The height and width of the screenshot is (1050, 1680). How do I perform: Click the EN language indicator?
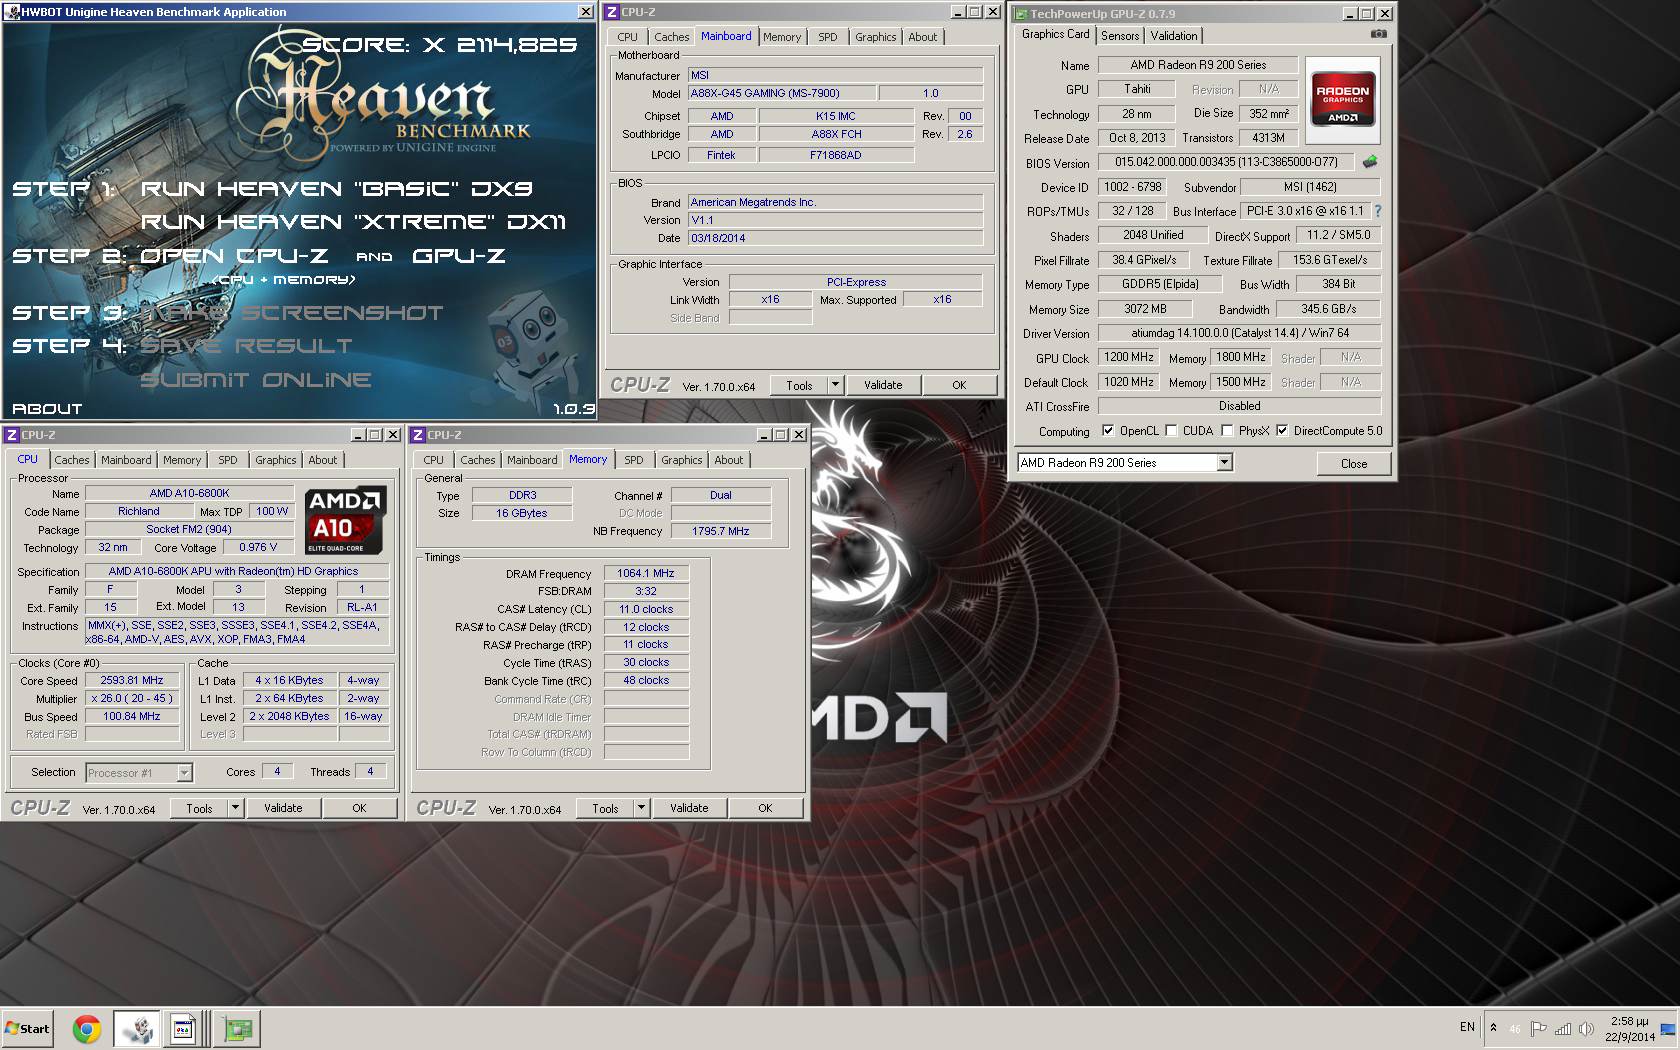point(1467,1027)
